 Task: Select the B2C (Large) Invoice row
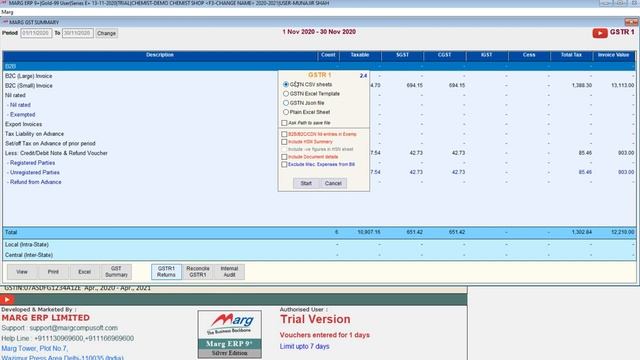tap(319, 76)
